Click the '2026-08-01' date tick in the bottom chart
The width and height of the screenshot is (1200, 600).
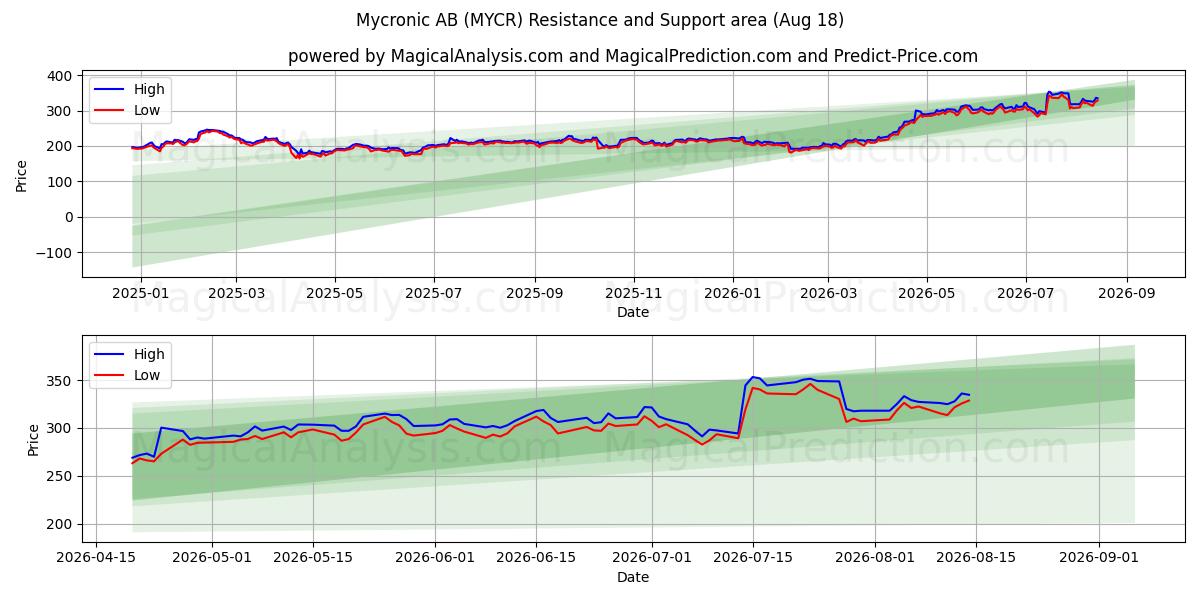point(876,559)
